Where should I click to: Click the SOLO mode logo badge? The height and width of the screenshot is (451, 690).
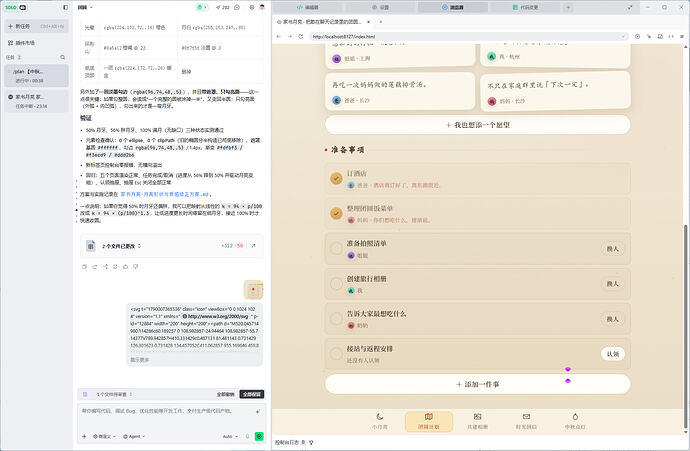pos(16,7)
